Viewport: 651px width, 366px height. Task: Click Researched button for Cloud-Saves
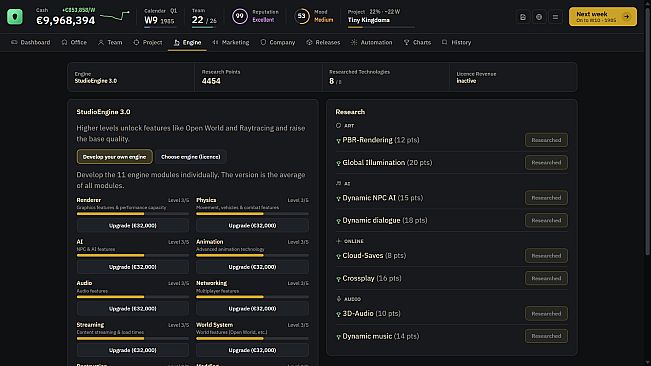tap(546, 256)
